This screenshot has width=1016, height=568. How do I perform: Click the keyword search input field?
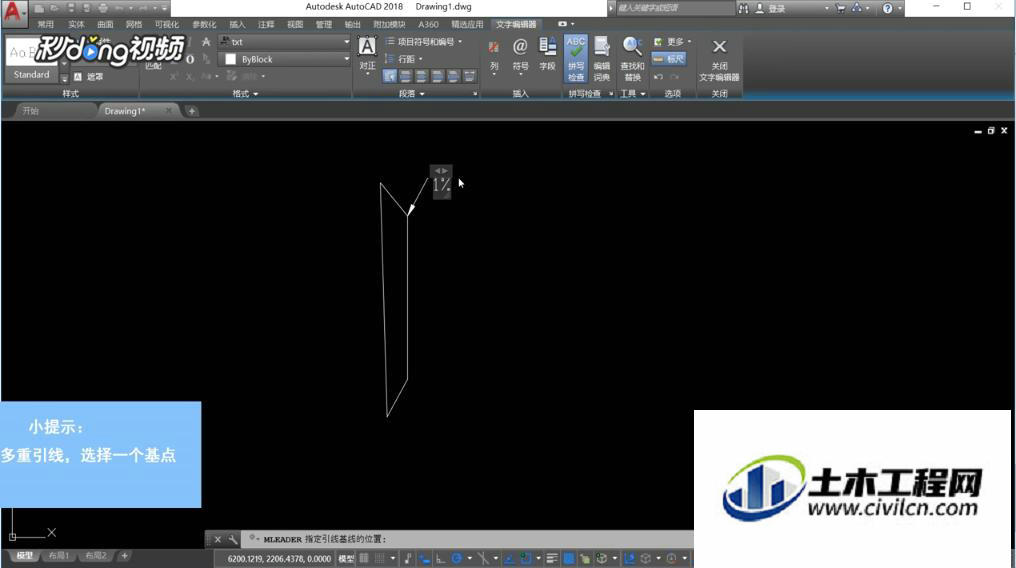click(675, 8)
